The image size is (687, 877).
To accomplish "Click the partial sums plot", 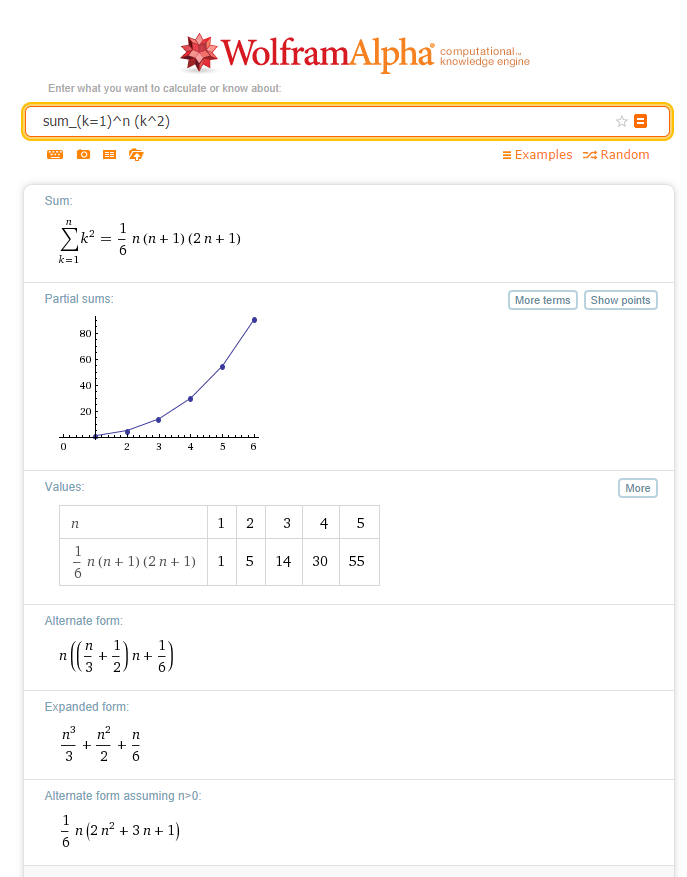I will [160, 380].
